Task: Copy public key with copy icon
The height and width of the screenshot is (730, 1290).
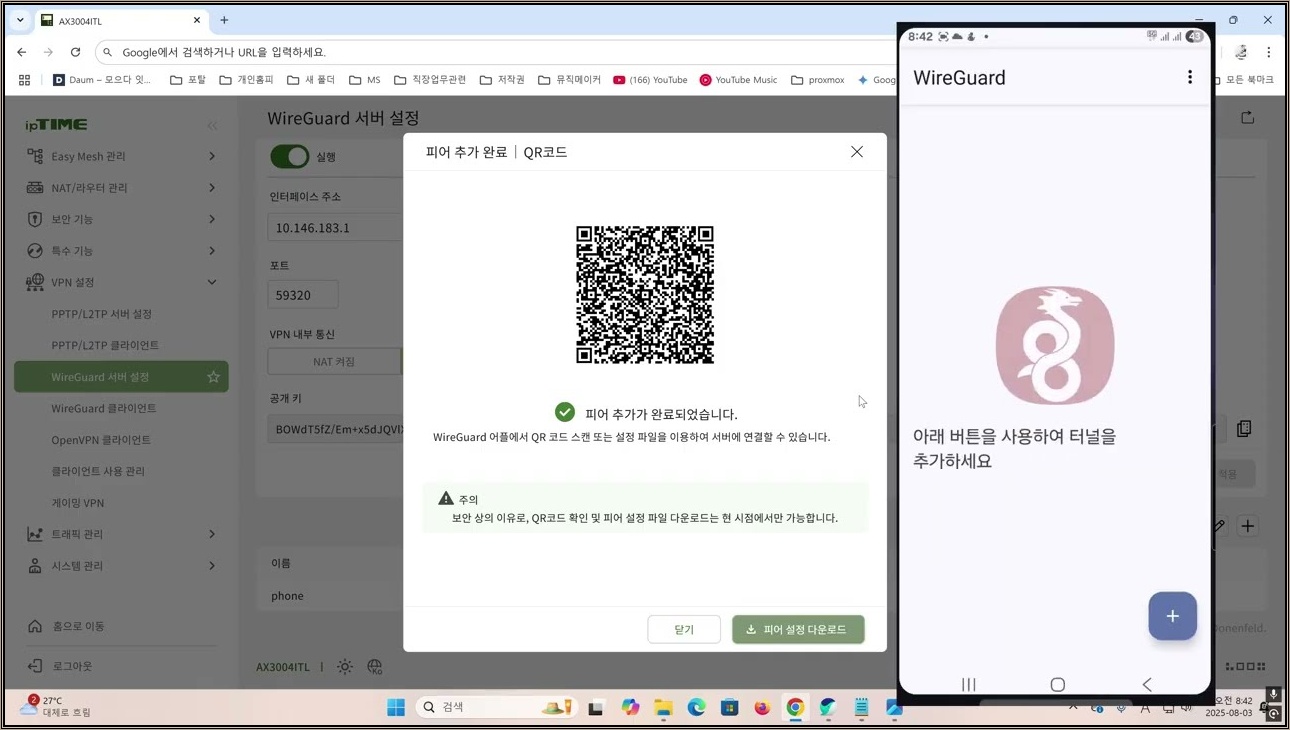Action: (1244, 428)
